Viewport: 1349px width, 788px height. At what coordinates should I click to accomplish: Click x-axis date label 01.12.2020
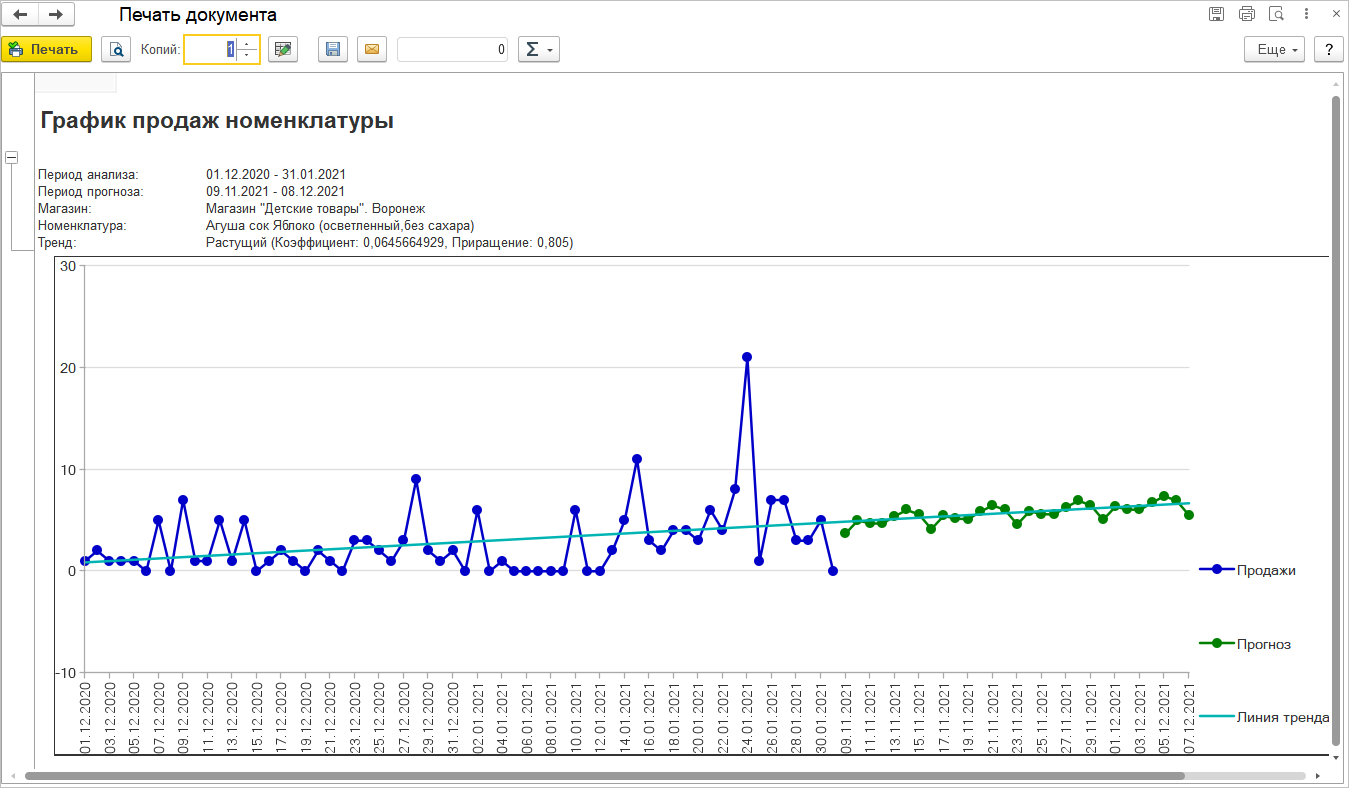click(x=85, y=718)
